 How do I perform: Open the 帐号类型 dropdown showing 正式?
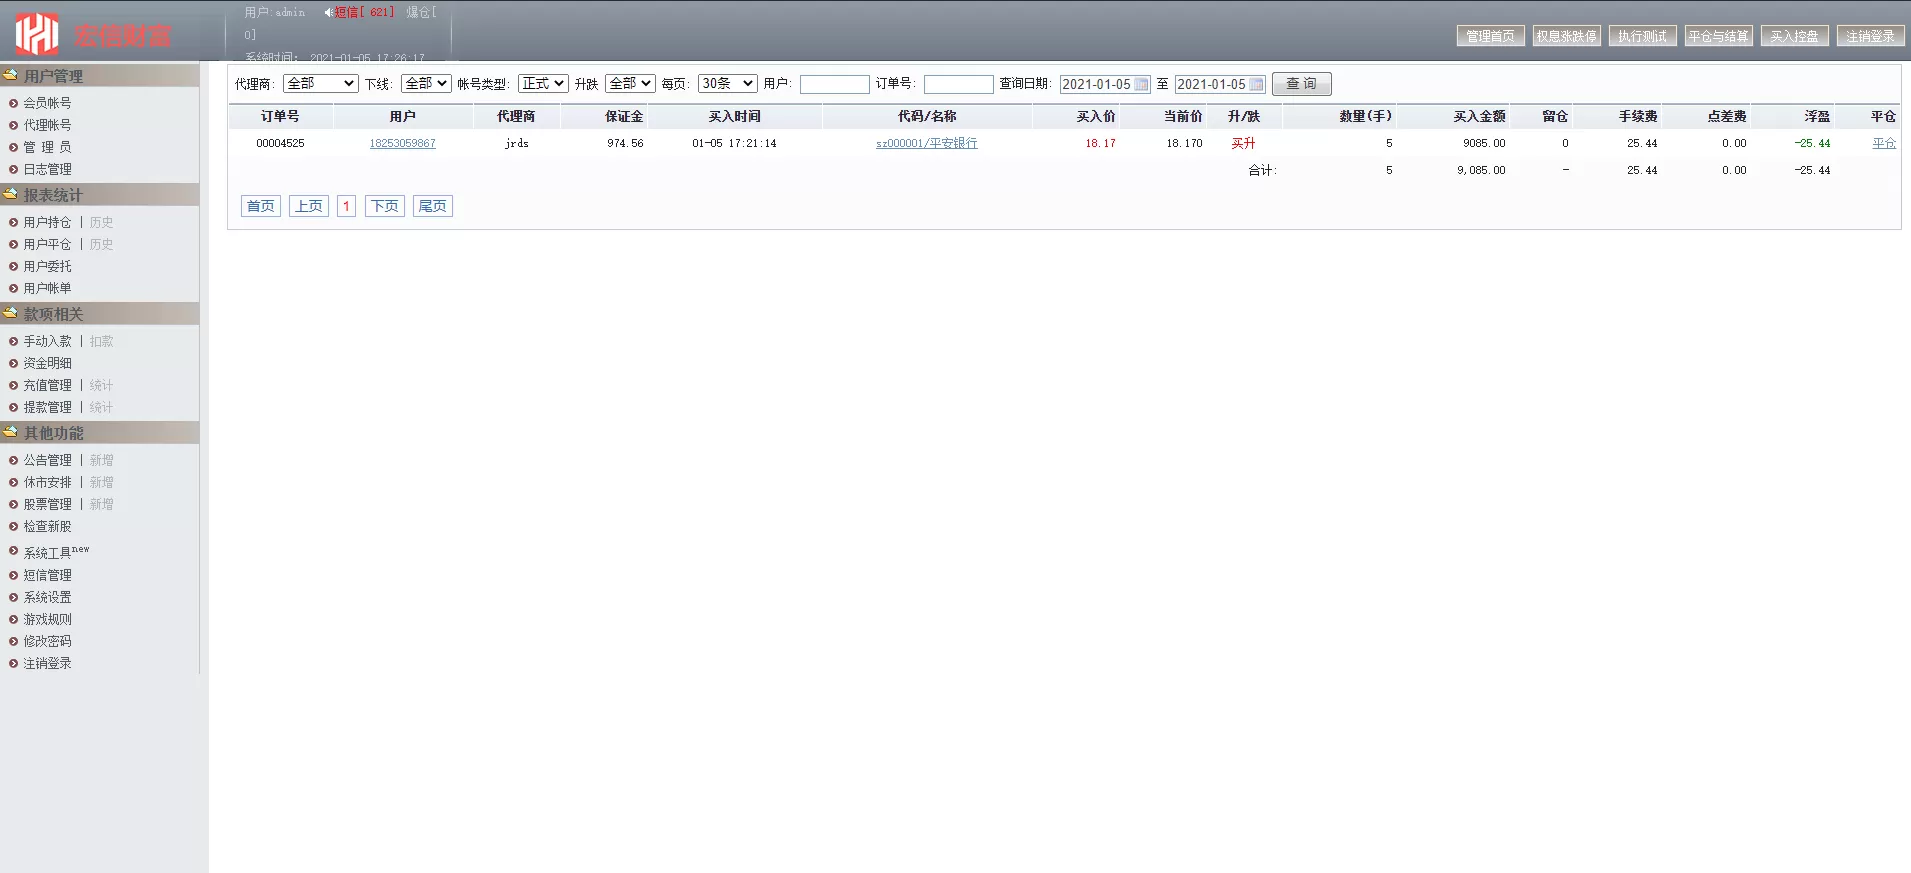(x=543, y=84)
